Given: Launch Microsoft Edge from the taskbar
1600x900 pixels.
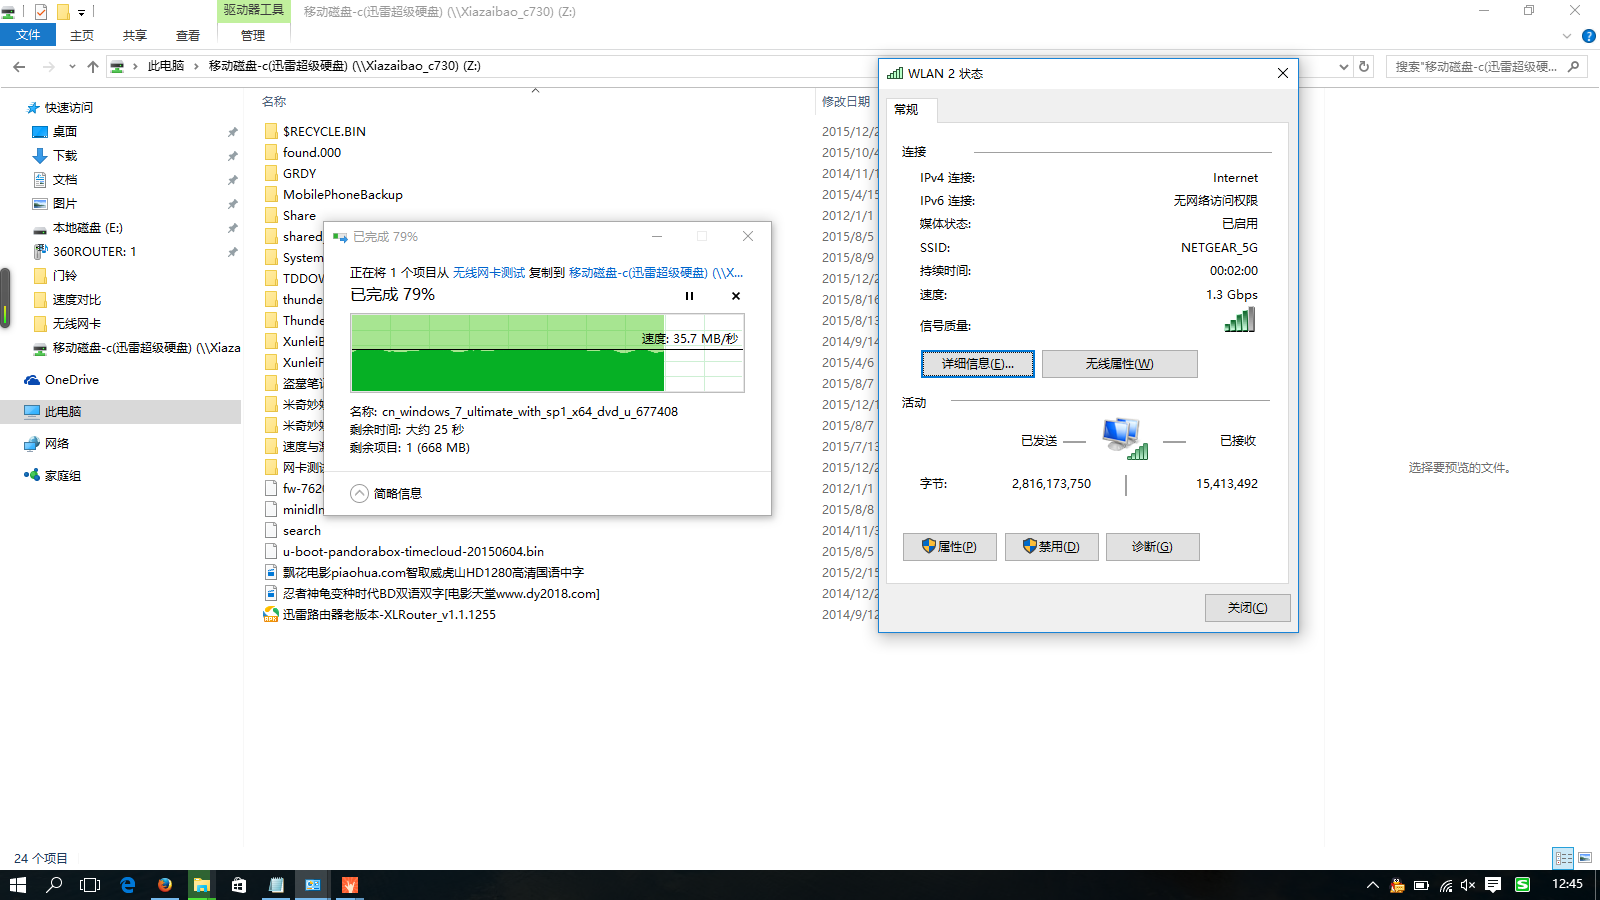Looking at the screenshot, I should 128,885.
